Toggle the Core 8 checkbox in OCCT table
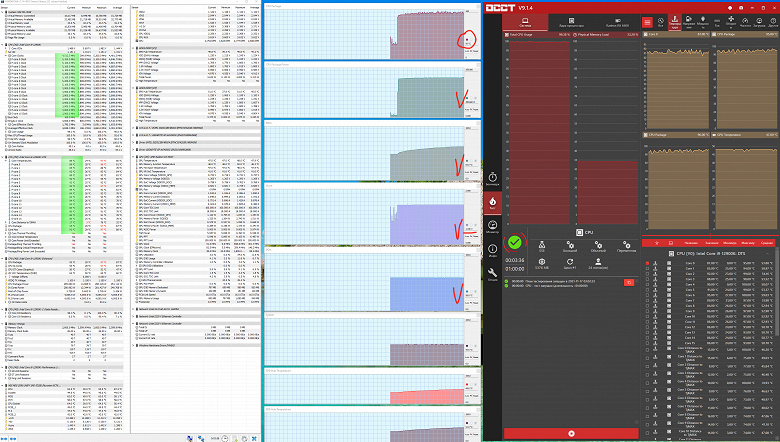Image resolution: width=780 pixels, height=442 pixels. pyautogui.click(x=647, y=306)
